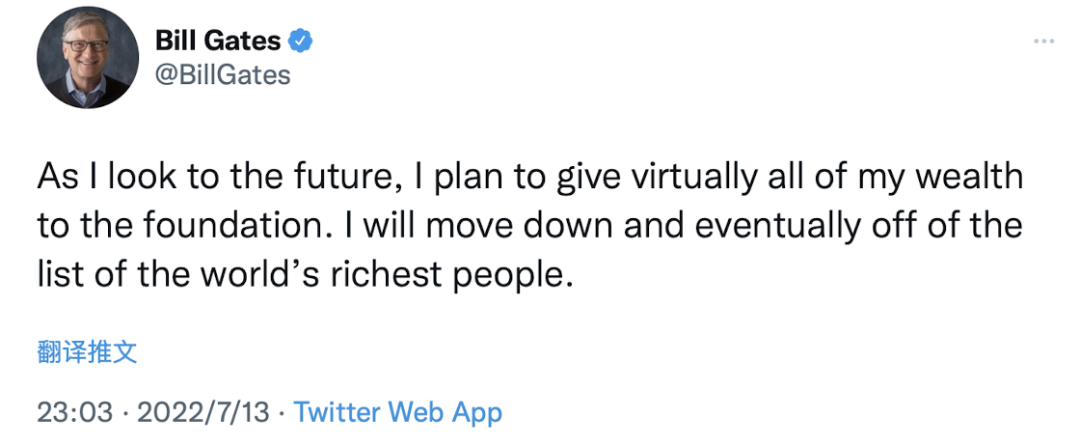Open the Twitter Web App source link

point(398,411)
